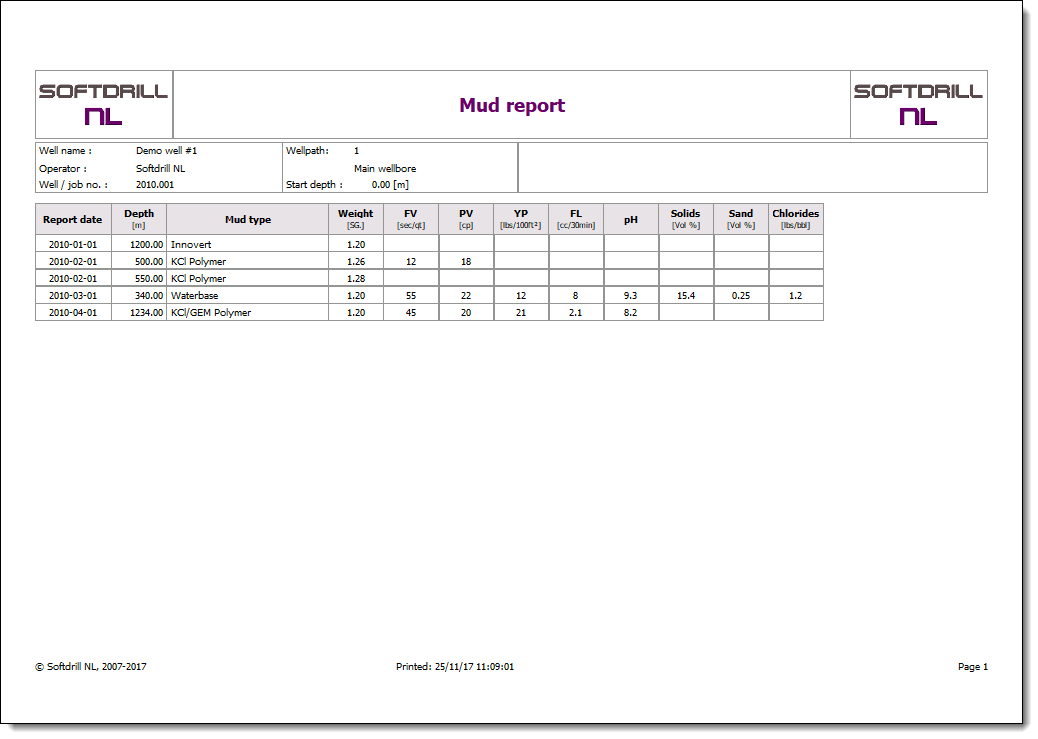The height and width of the screenshot is (739, 1038).
Task: Select the Demo well #1 well name
Action: coord(166,151)
